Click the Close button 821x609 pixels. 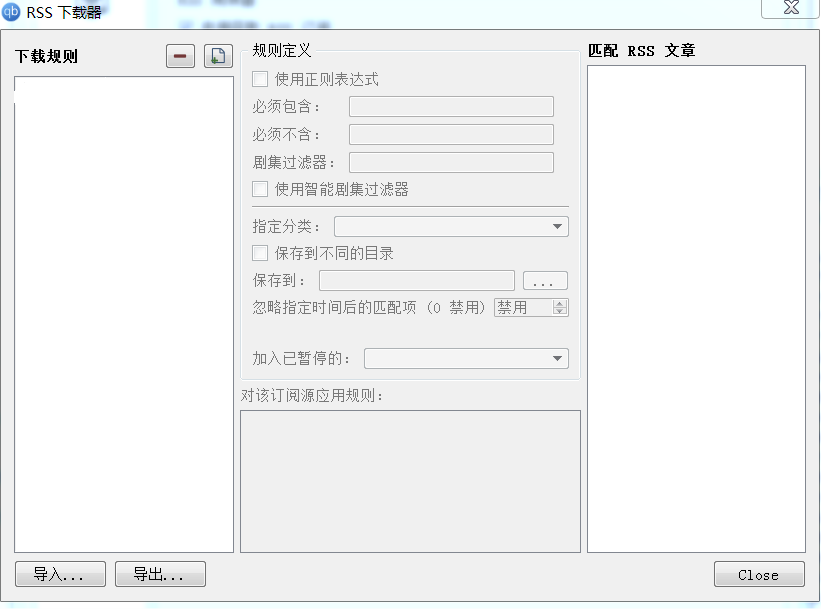[x=759, y=574]
